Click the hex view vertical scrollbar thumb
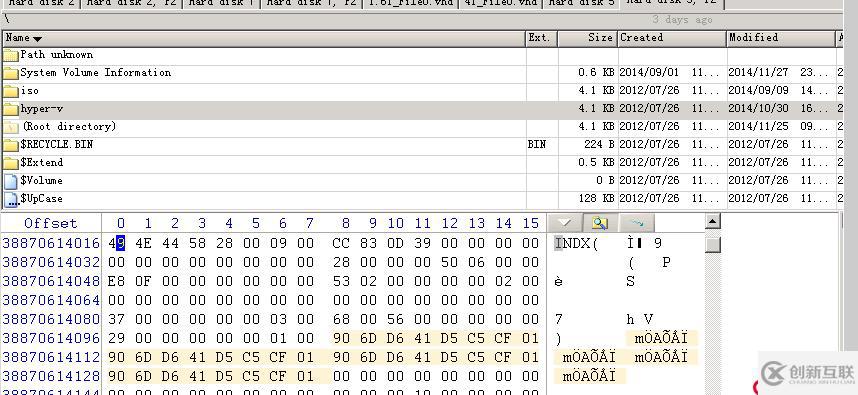 click(x=712, y=244)
